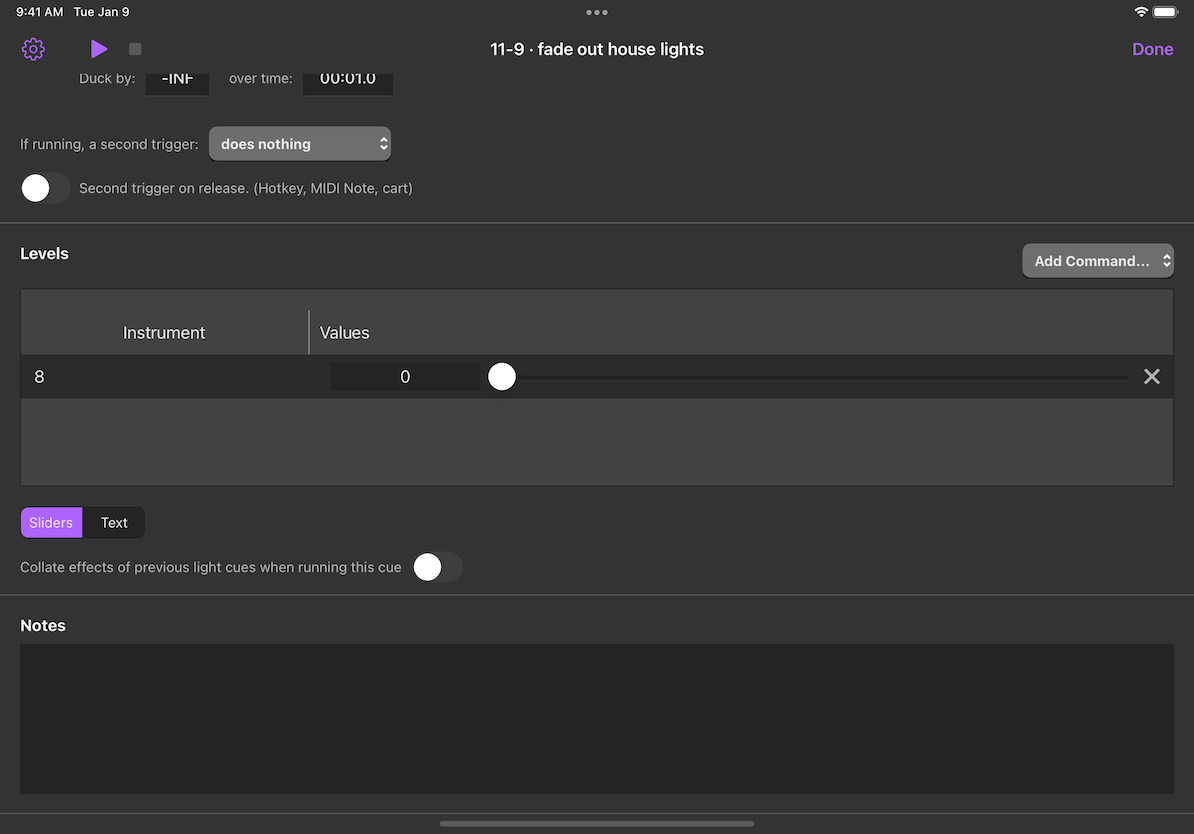Select the Instrument column header
Image resolution: width=1194 pixels, height=834 pixels.
[x=164, y=332]
